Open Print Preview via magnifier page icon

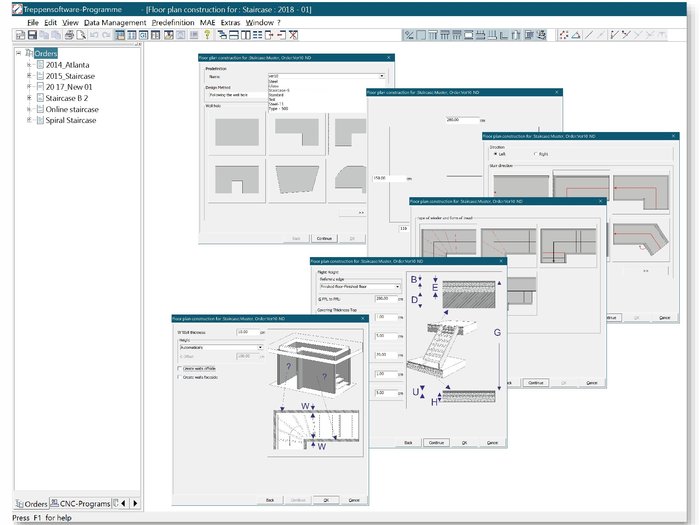pyautogui.click(x=81, y=35)
